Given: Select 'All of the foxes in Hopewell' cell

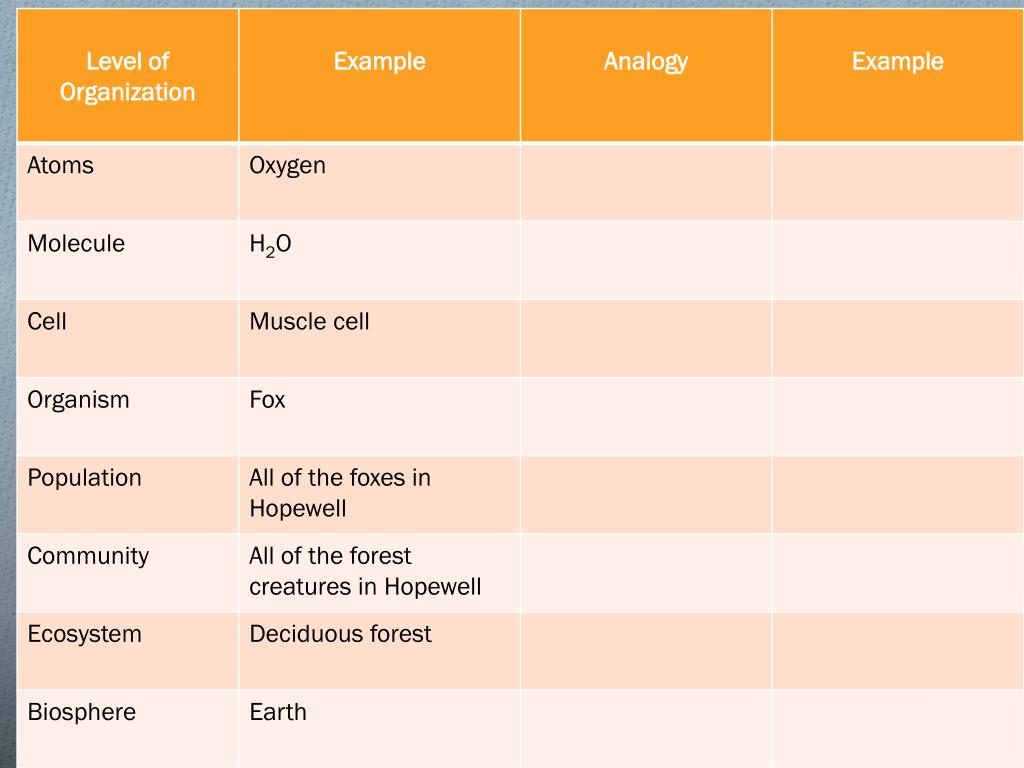Looking at the screenshot, I should pos(379,494).
